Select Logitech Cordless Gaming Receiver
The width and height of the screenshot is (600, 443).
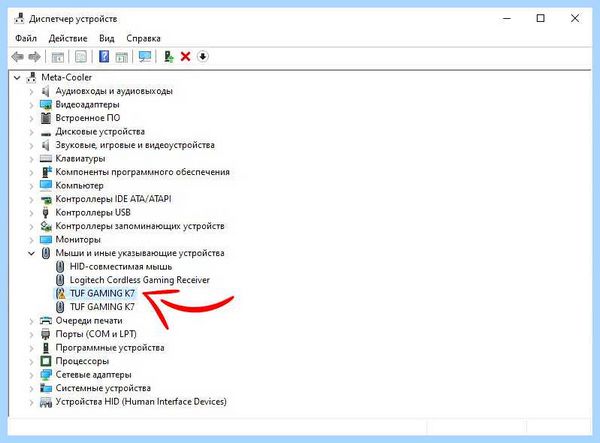click(x=140, y=280)
